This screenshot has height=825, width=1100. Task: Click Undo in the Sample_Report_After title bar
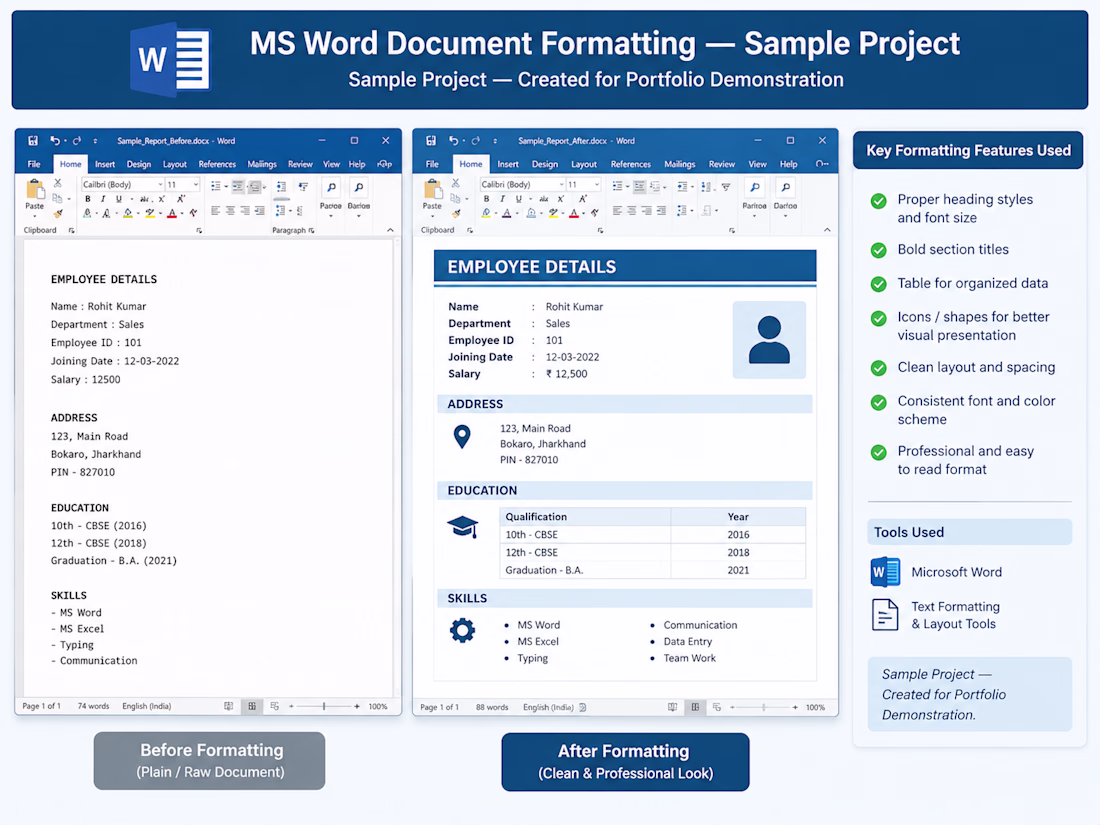(453, 140)
